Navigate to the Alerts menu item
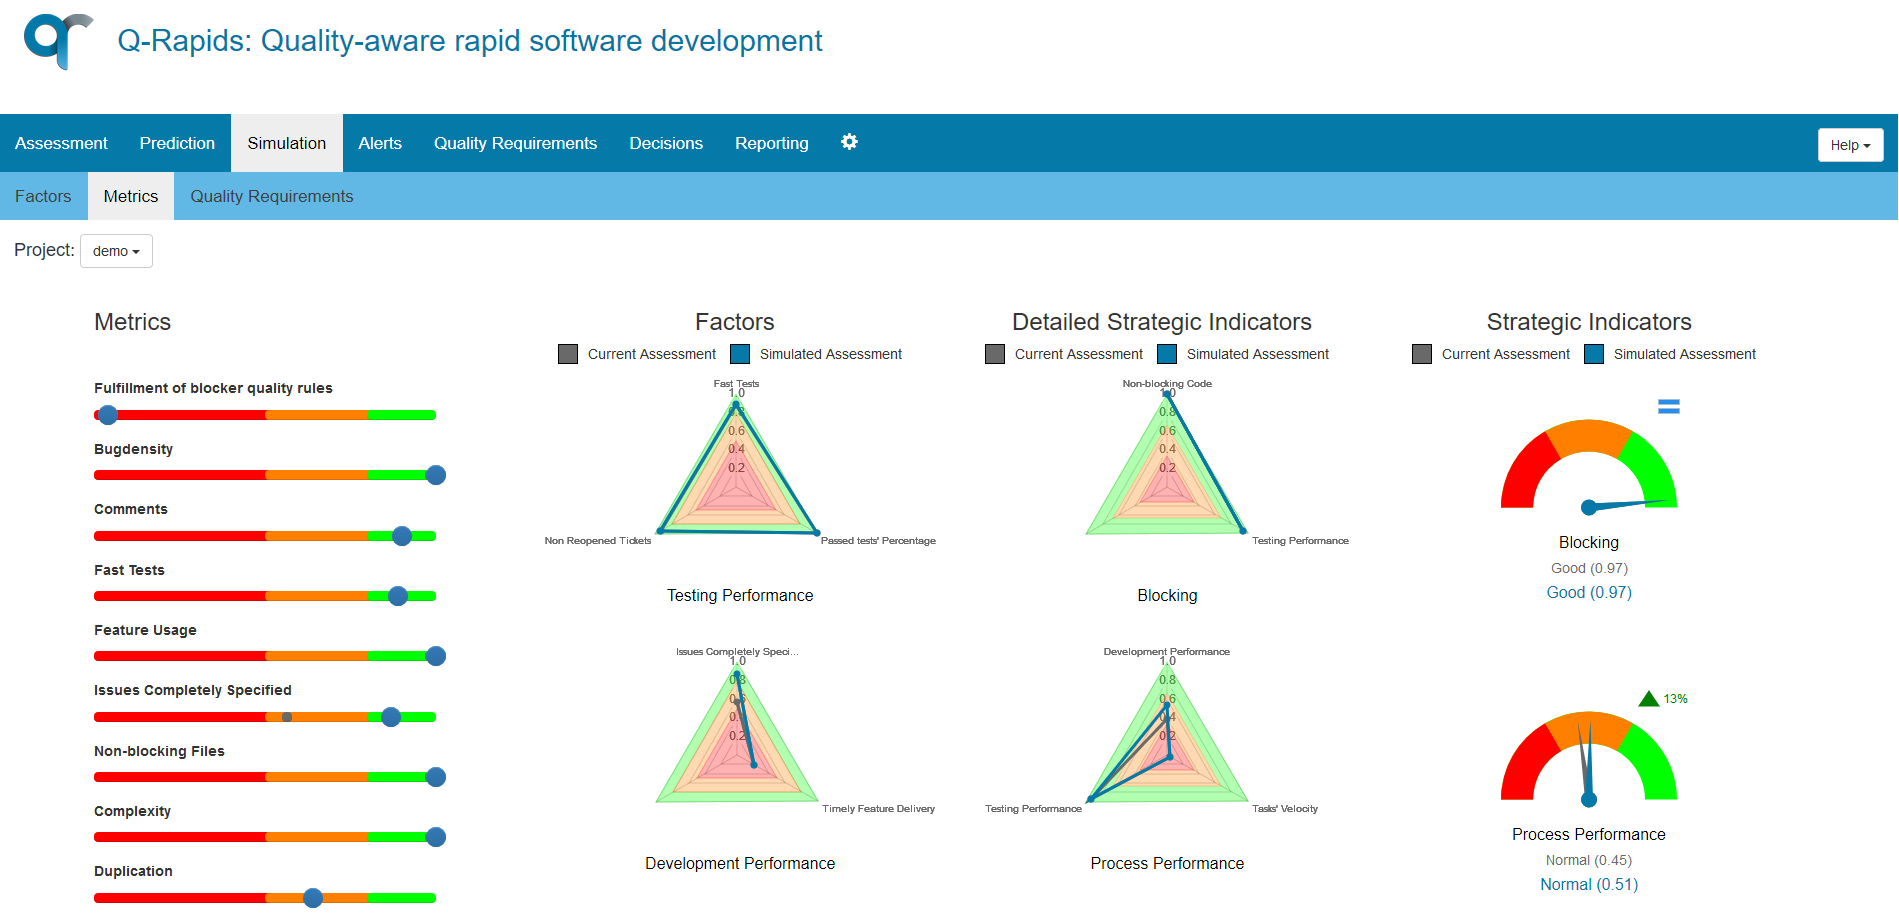 pos(379,142)
